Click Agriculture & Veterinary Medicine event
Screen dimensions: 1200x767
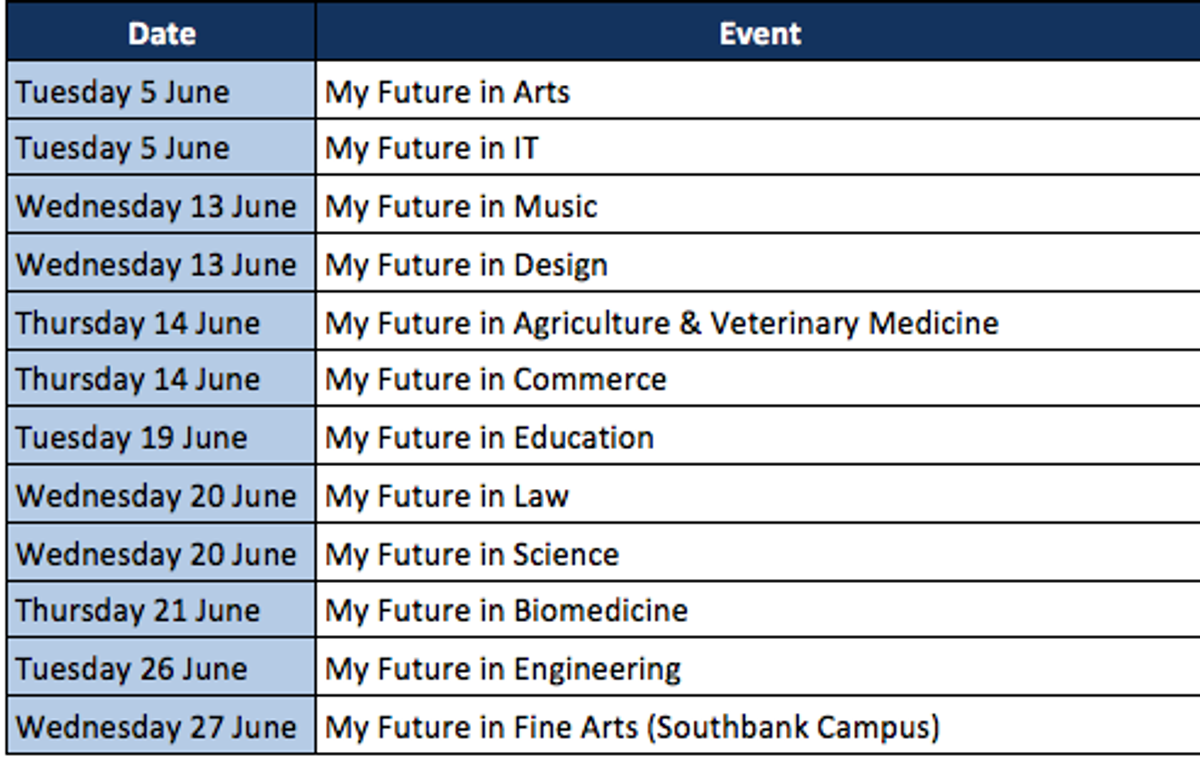758,322
